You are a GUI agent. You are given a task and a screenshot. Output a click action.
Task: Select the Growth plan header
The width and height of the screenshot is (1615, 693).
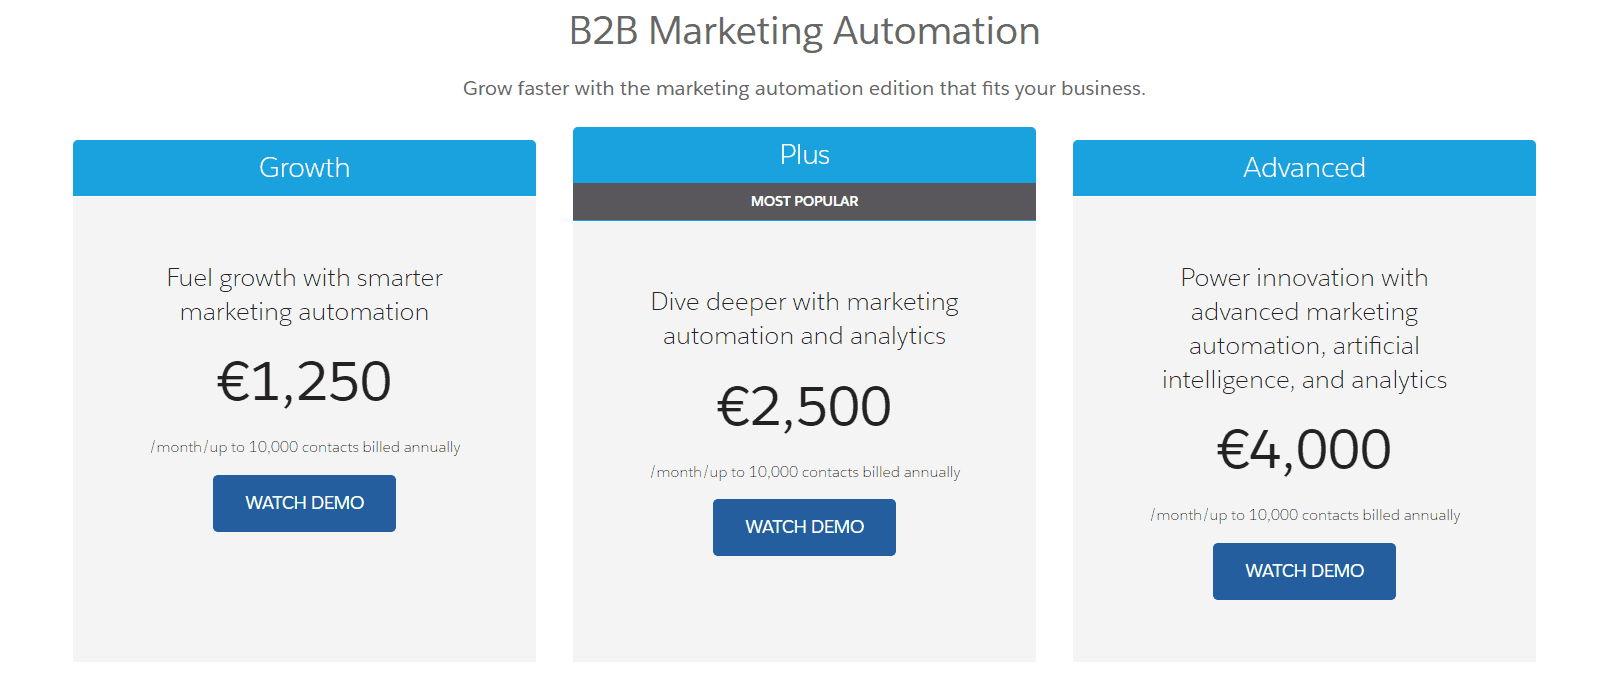click(304, 168)
